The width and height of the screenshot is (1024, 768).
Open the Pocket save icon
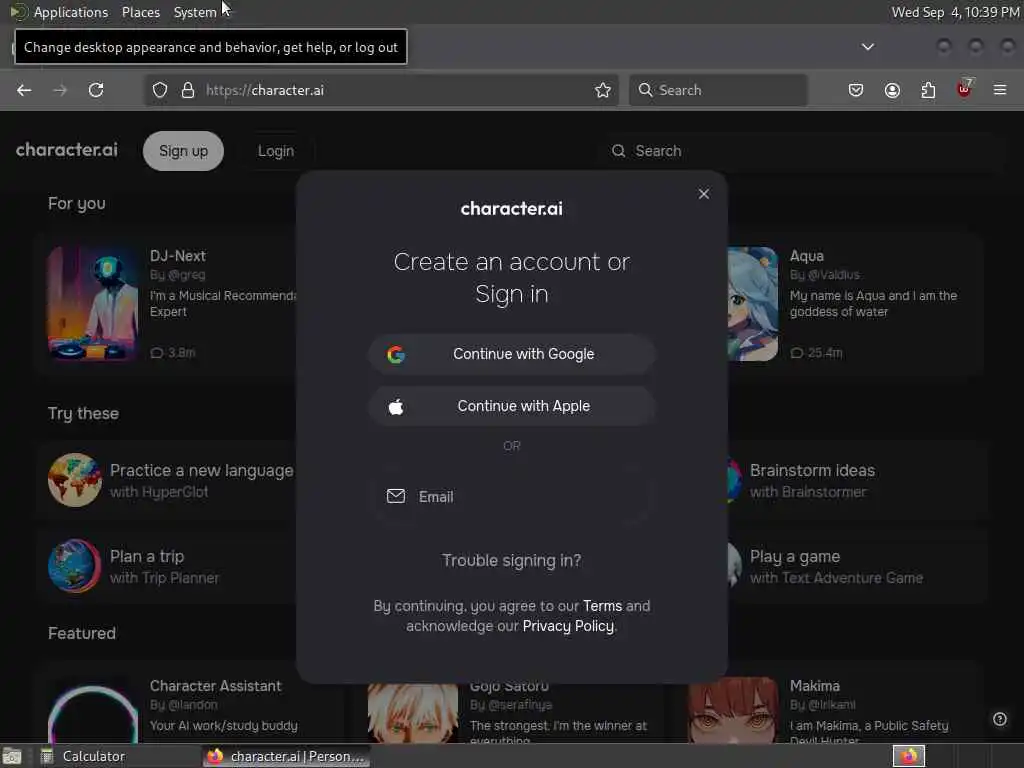[x=856, y=90]
